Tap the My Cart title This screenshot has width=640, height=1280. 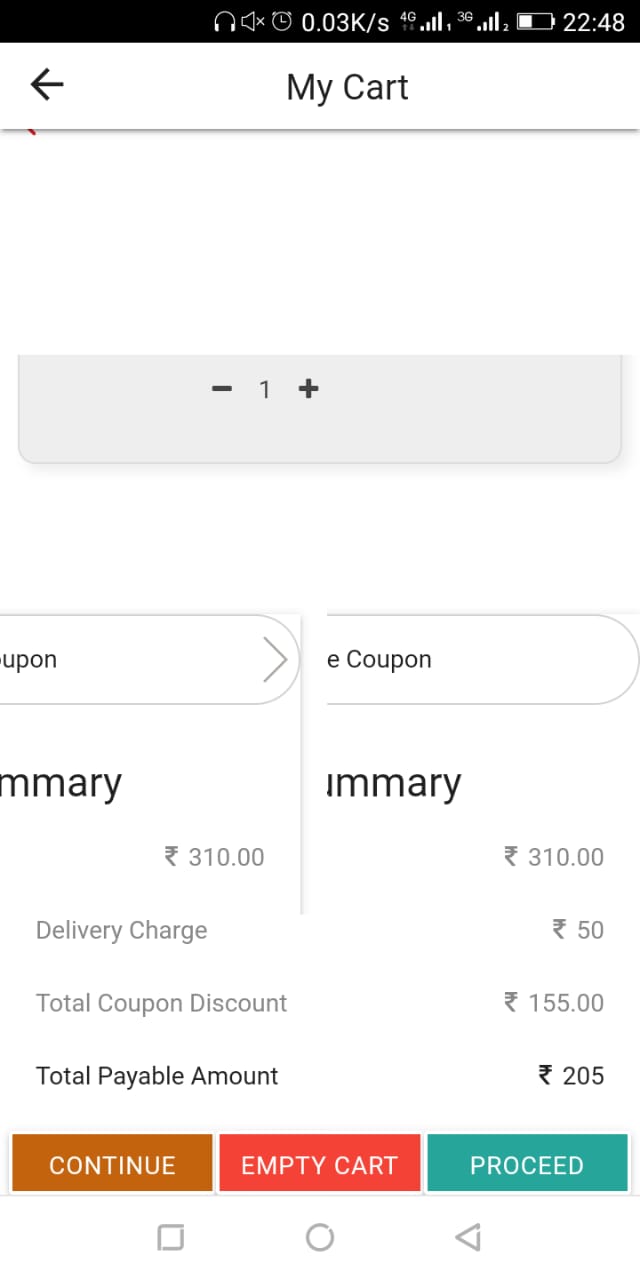tap(347, 88)
